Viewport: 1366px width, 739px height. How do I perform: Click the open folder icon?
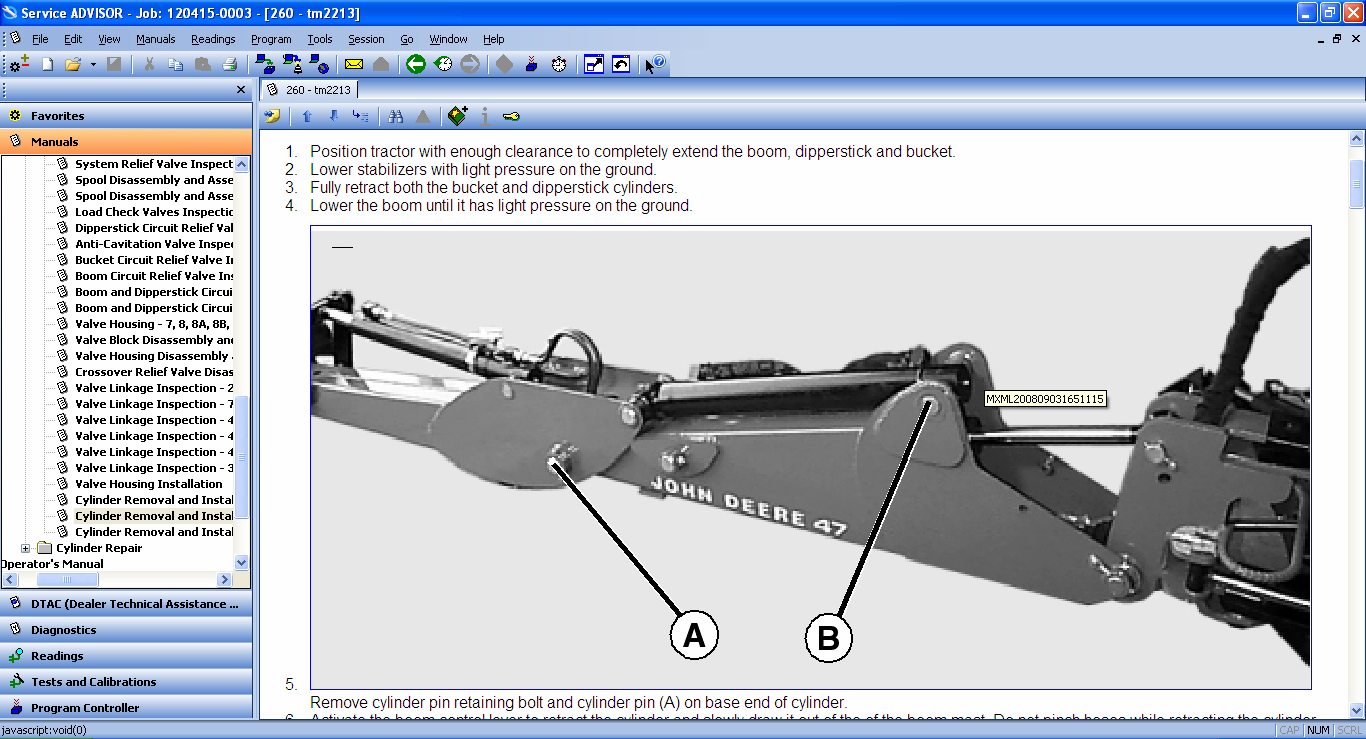pyautogui.click(x=73, y=64)
